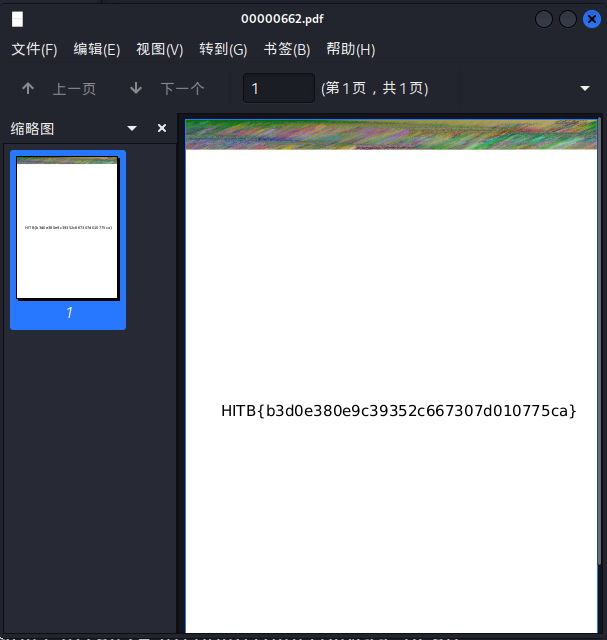Click the HITB flag text in document
The height and width of the screenshot is (640, 607).
[x=398, y=411]
